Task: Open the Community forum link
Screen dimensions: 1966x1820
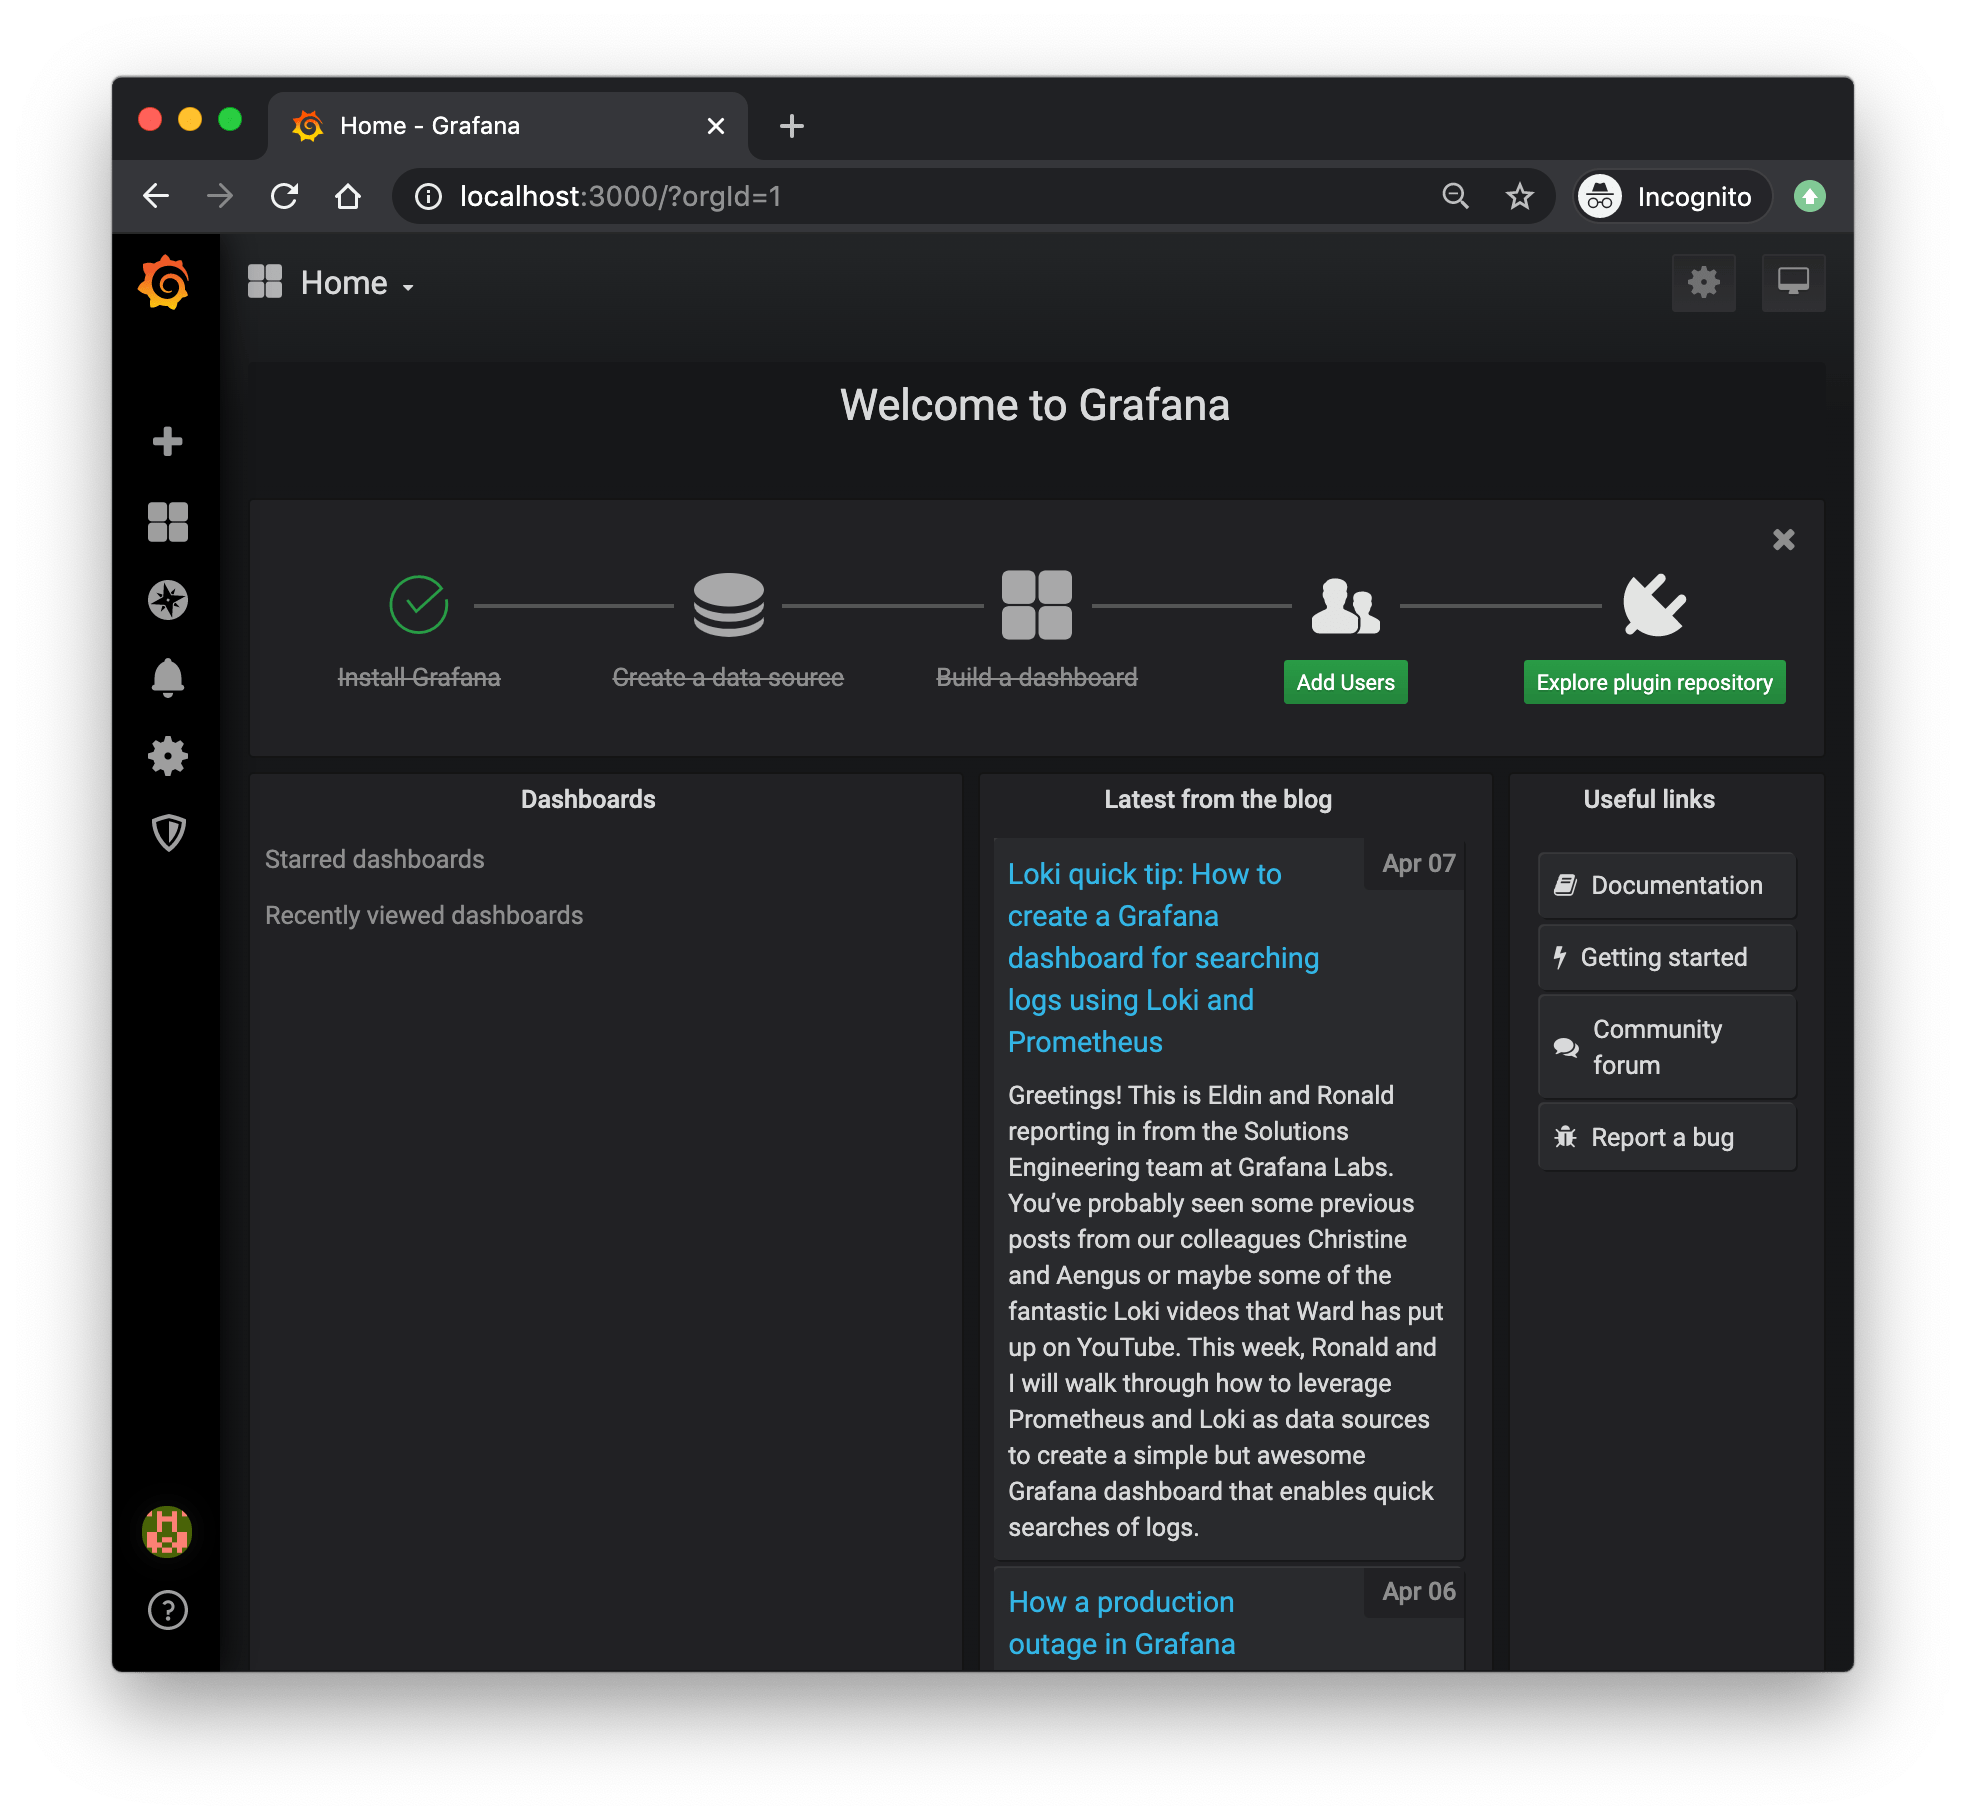Action: tap(1667, 1047)
